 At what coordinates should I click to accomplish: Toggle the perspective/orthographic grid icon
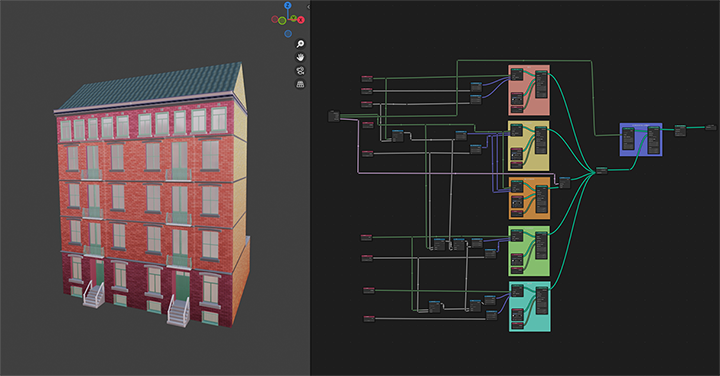click(x=300, y=84)
